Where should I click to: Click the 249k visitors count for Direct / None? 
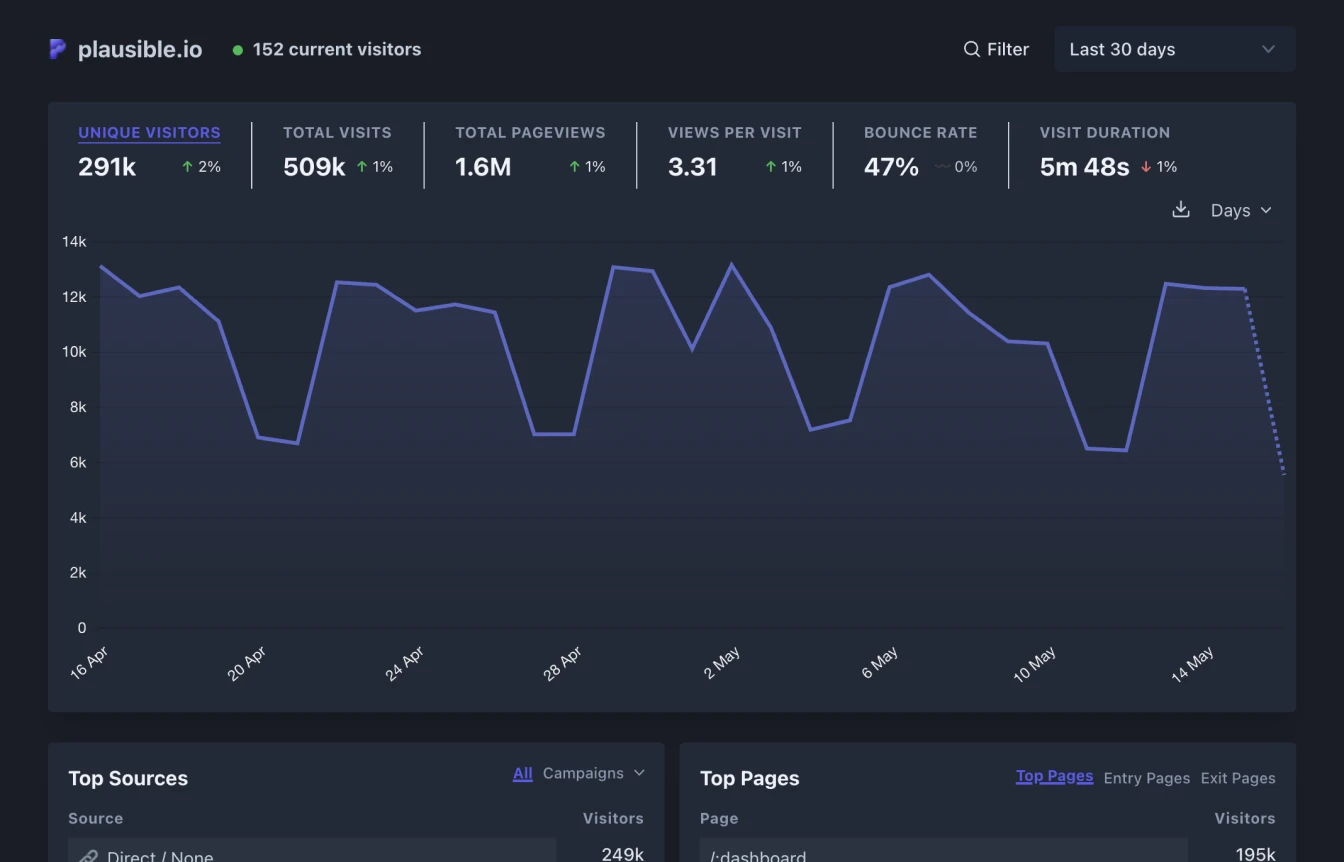point(622,854)
